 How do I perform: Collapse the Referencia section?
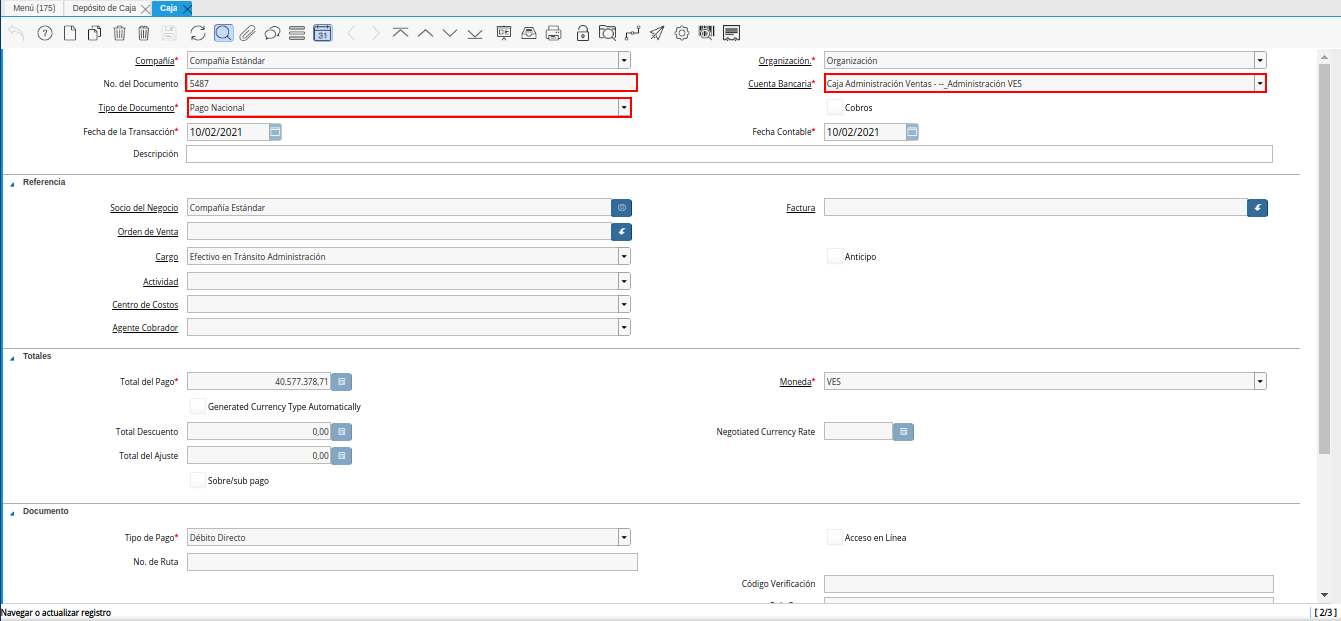click(13, 183)
